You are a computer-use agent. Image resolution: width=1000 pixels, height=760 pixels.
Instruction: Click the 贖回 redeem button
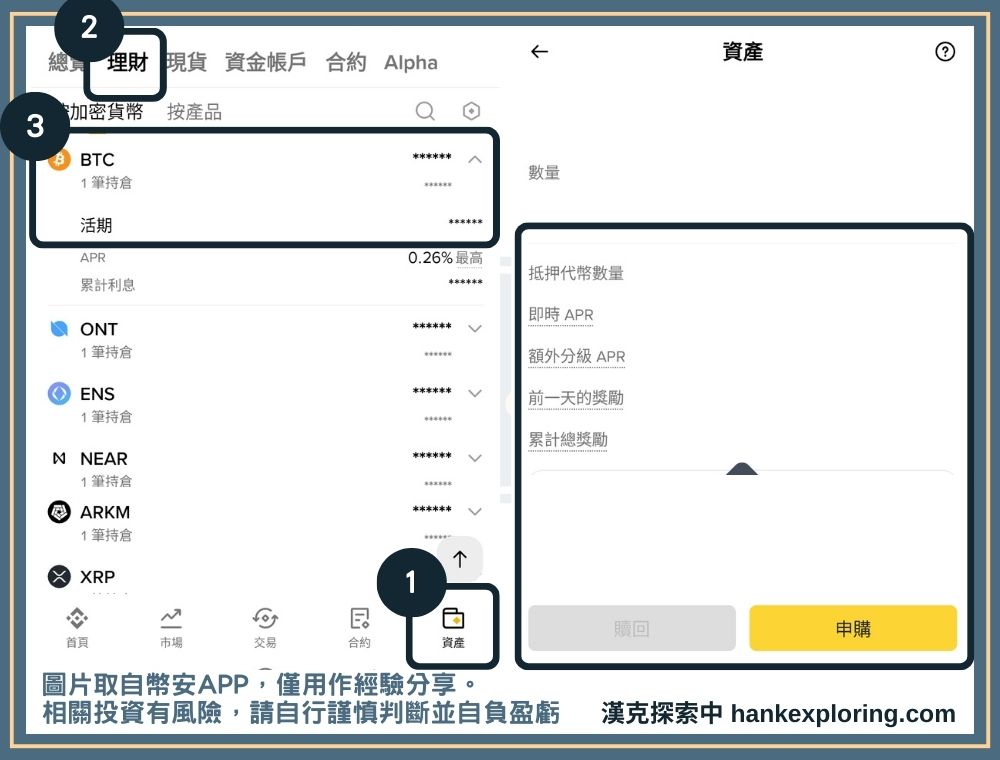631,628
